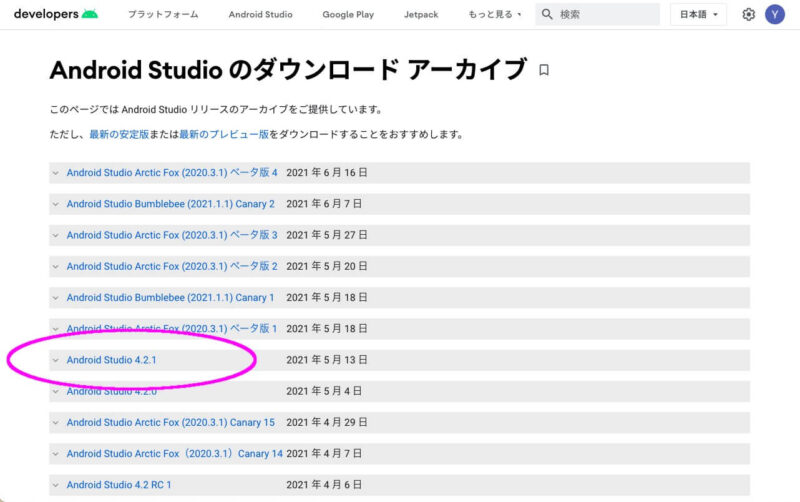Expand chevron for Arctic Fox ベータ版 3
This screenshot has height=502, width=800.
tap(56, 235)
